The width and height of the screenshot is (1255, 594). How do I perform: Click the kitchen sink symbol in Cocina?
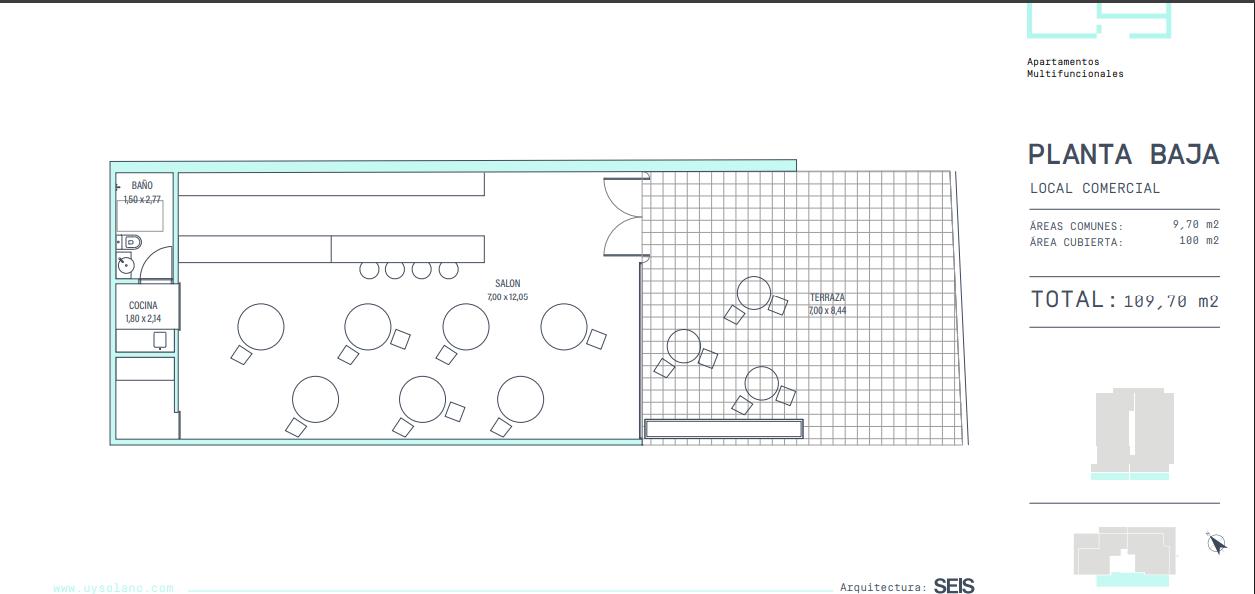[x=160, y=340]
